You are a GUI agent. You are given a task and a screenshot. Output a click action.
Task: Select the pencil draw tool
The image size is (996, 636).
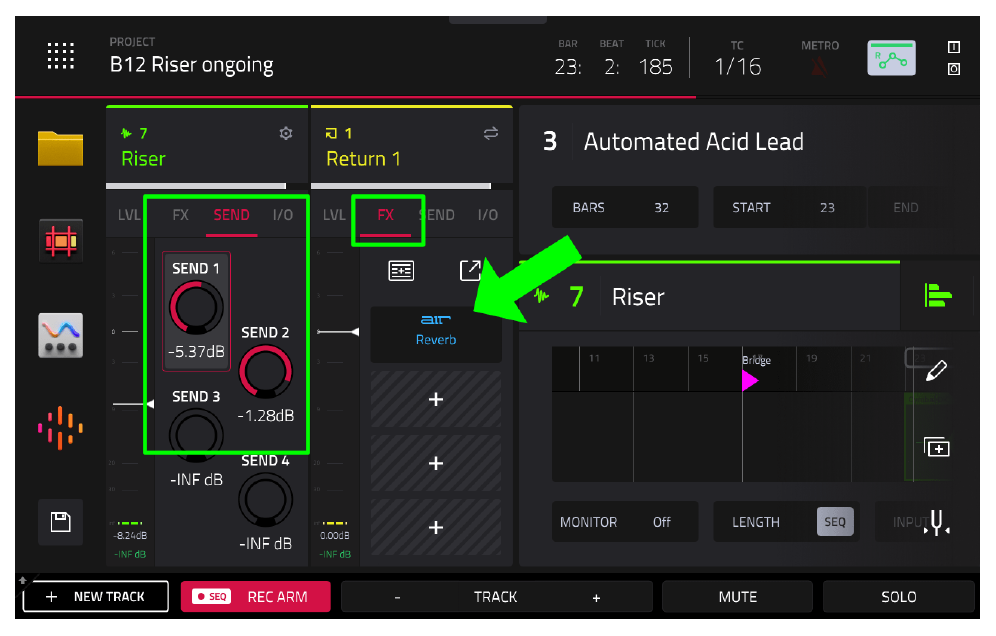tap(936, 370)
